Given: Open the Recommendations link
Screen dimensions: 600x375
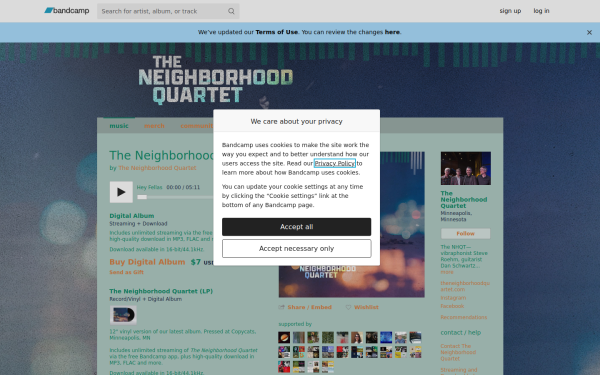Looking at the screenshot, I should point(464,317).
